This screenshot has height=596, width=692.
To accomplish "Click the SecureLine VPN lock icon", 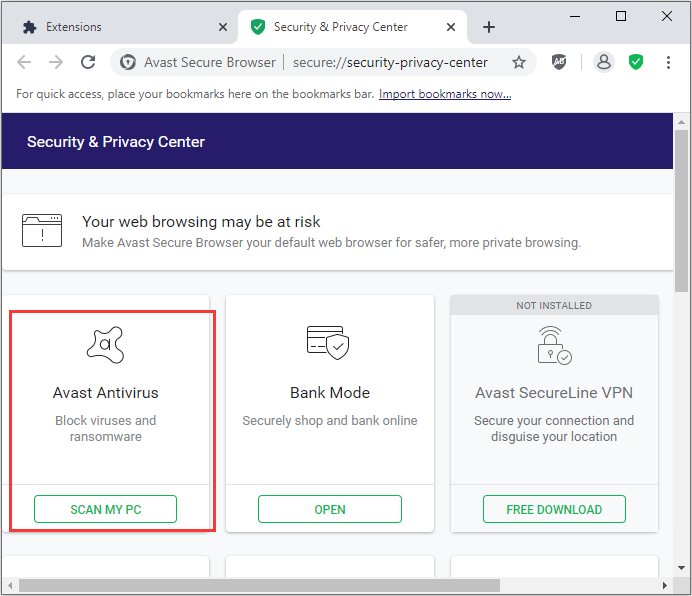I will point(554,345).
